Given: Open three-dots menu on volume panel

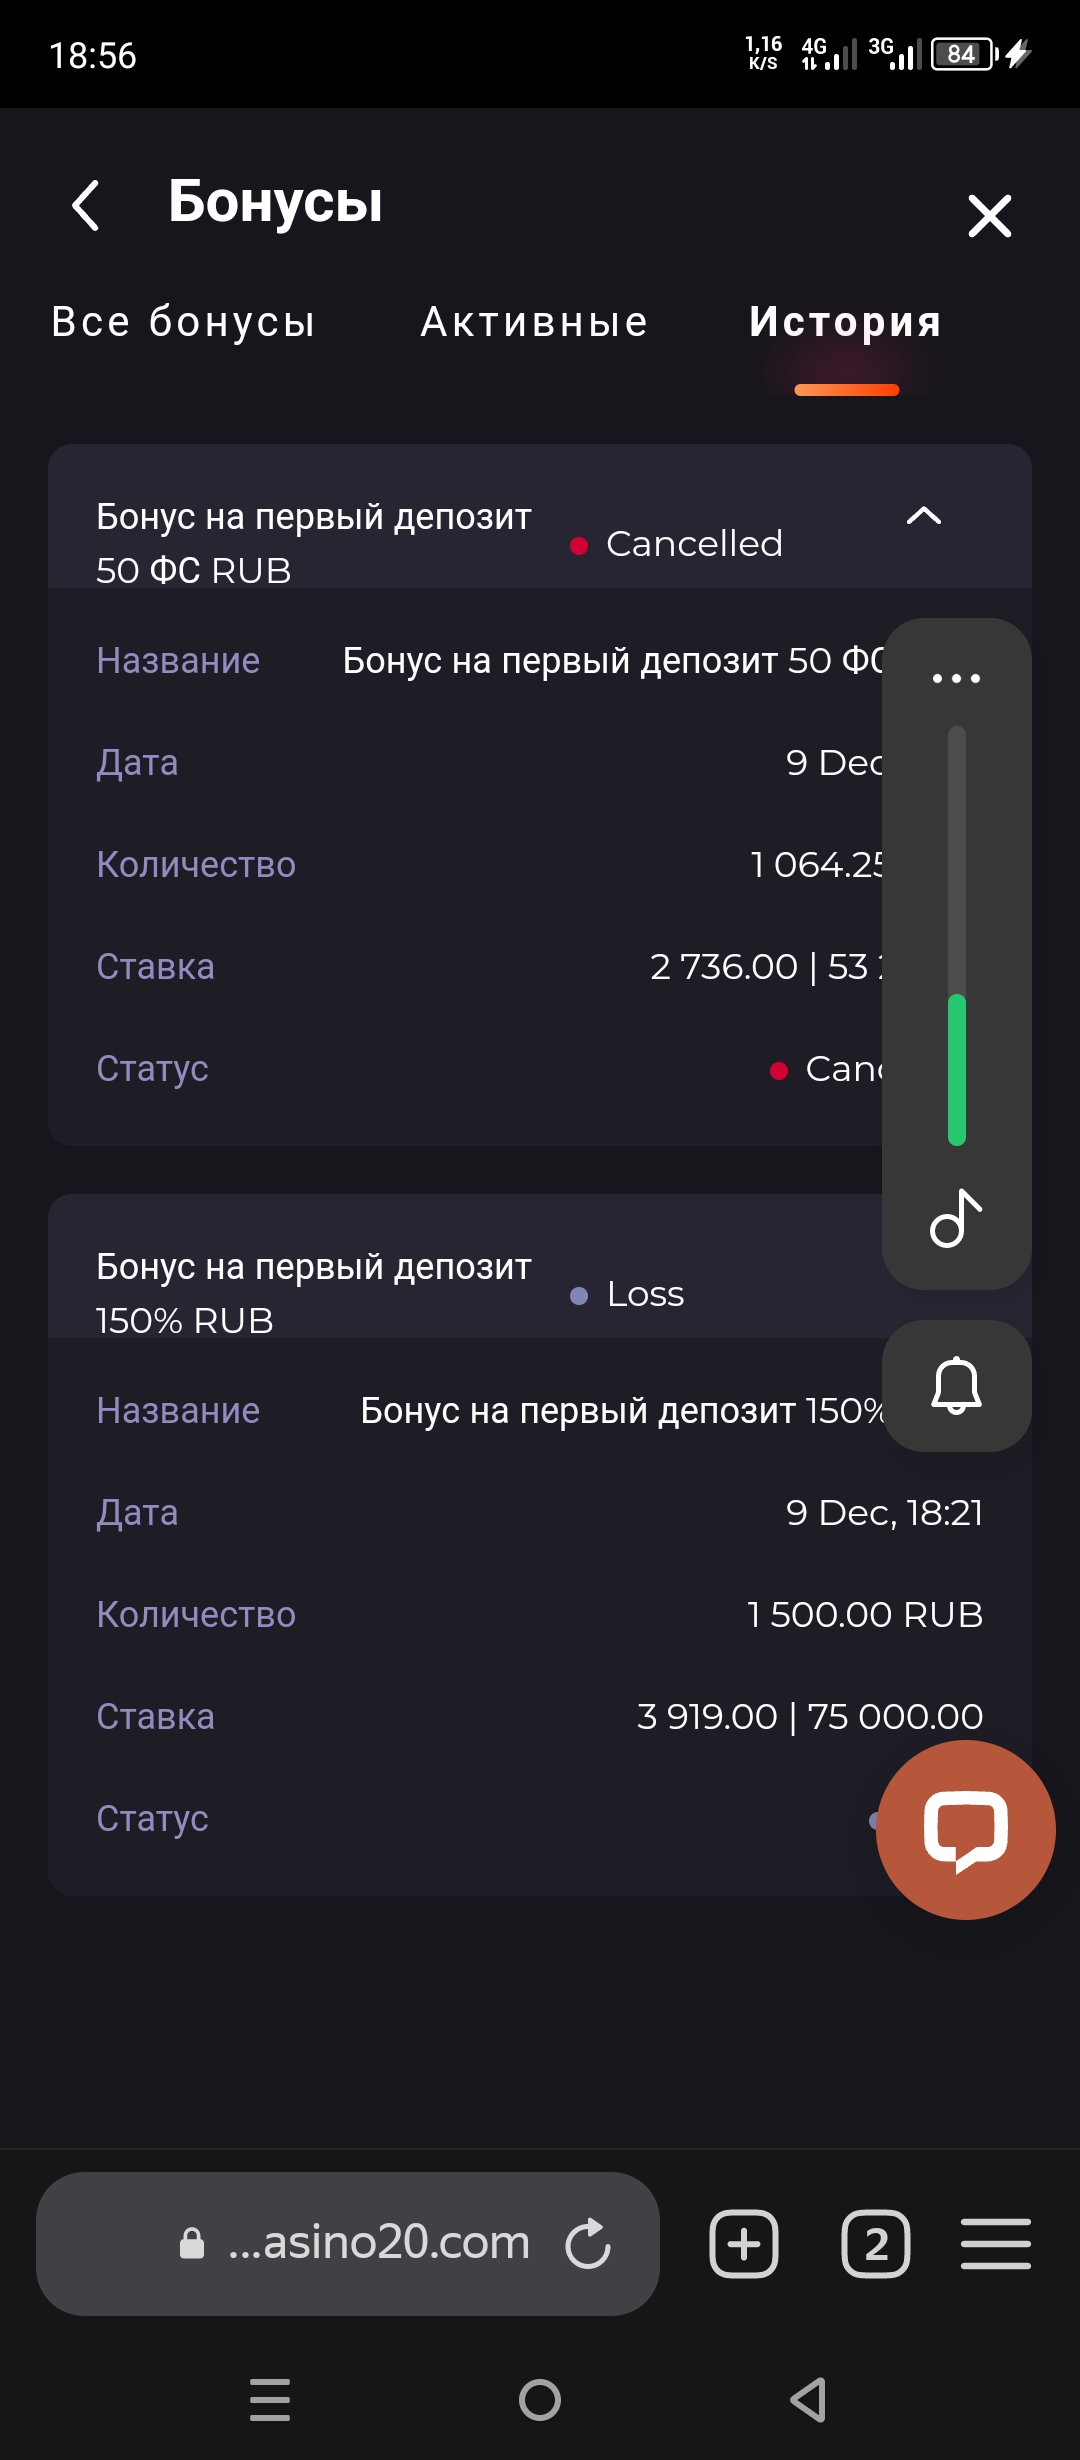Looking at the screenshot, I should pyautogui.click(x=956, y=678).
